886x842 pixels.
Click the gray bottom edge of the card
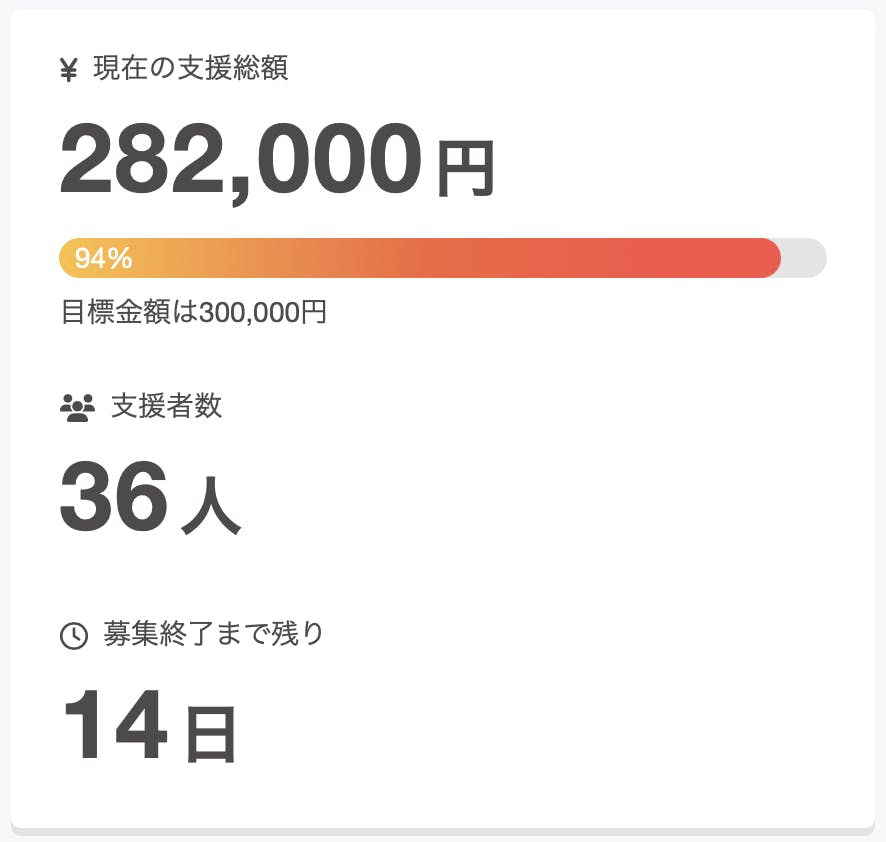coord(443,831)
